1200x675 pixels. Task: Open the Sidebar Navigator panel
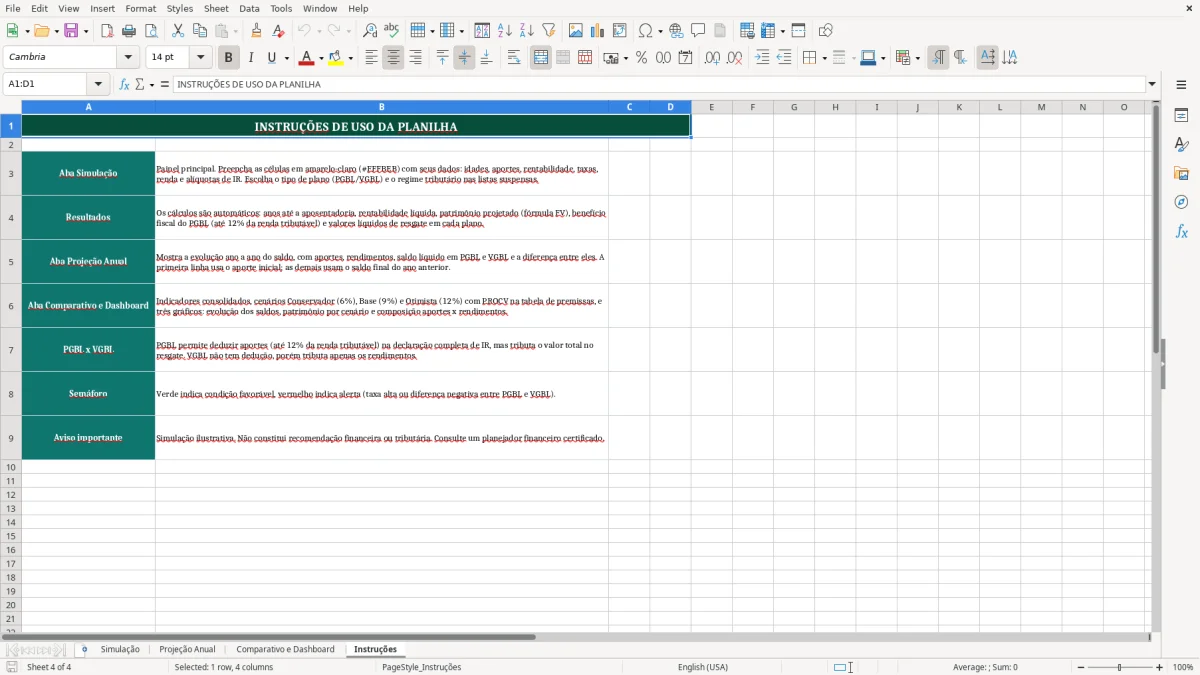click(1181, 203)
